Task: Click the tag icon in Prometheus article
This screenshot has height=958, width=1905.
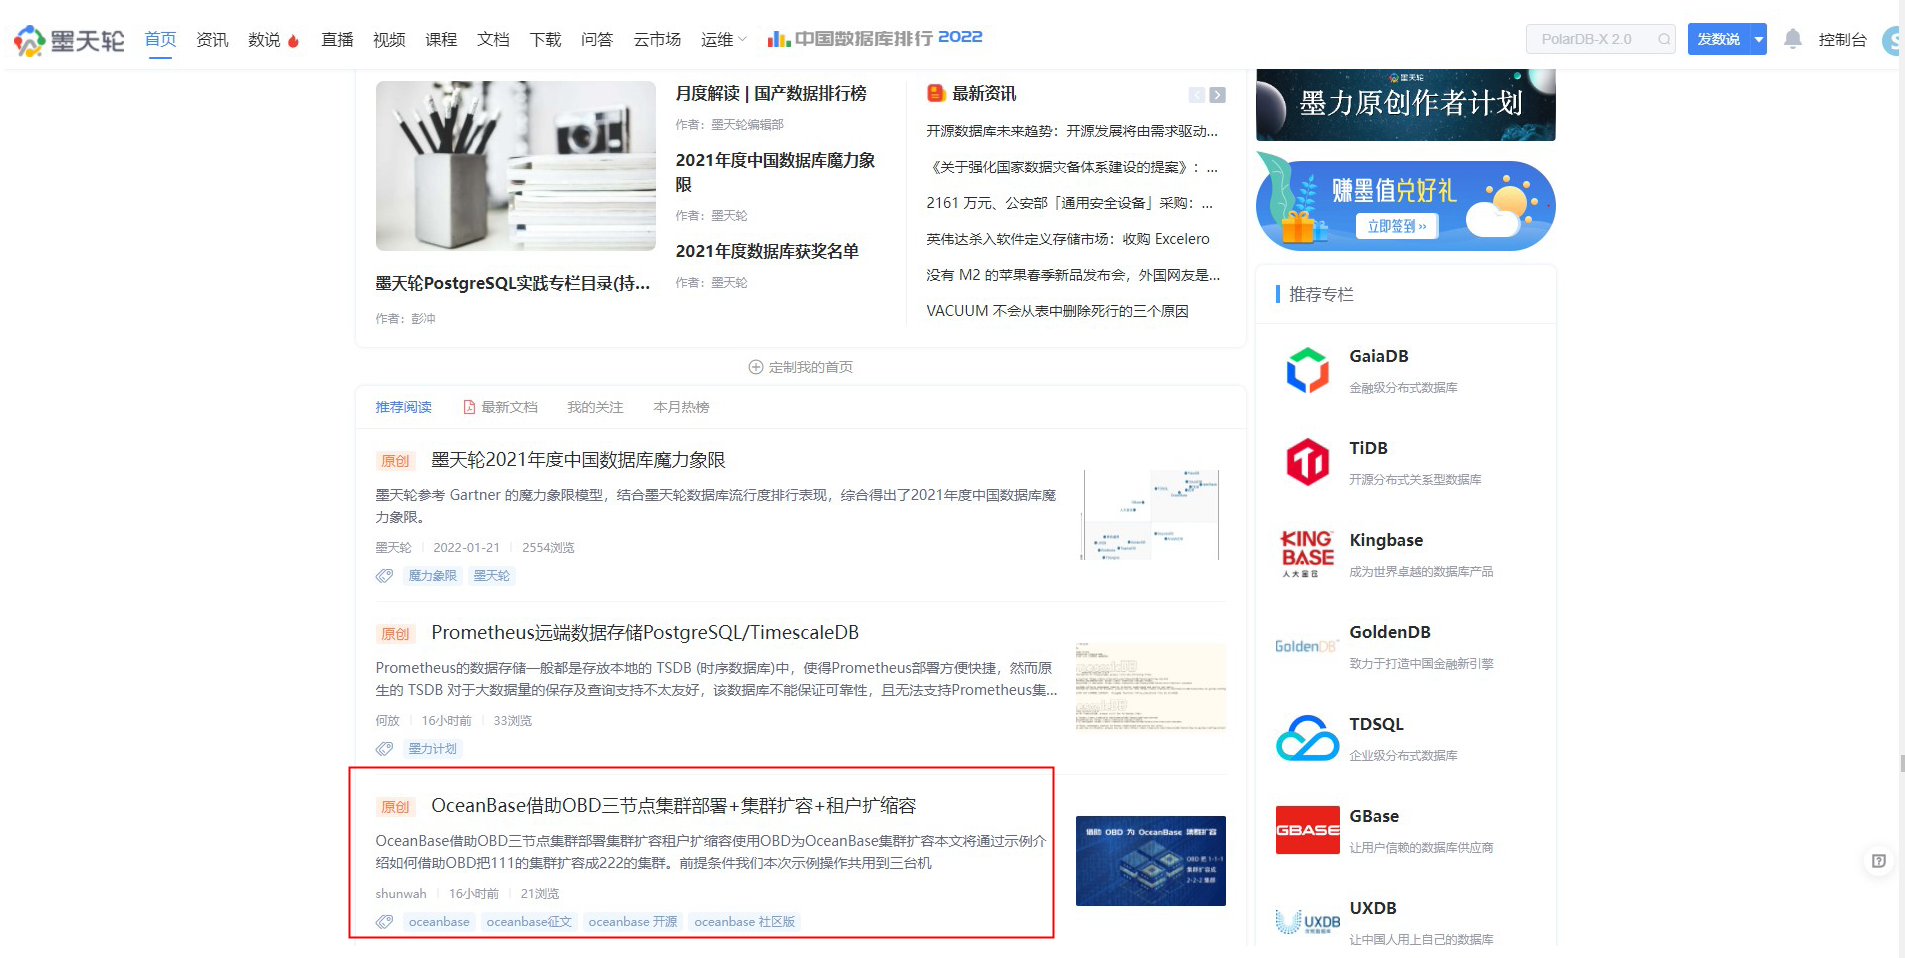Action: pyautogui.click(x=384, y=749)
